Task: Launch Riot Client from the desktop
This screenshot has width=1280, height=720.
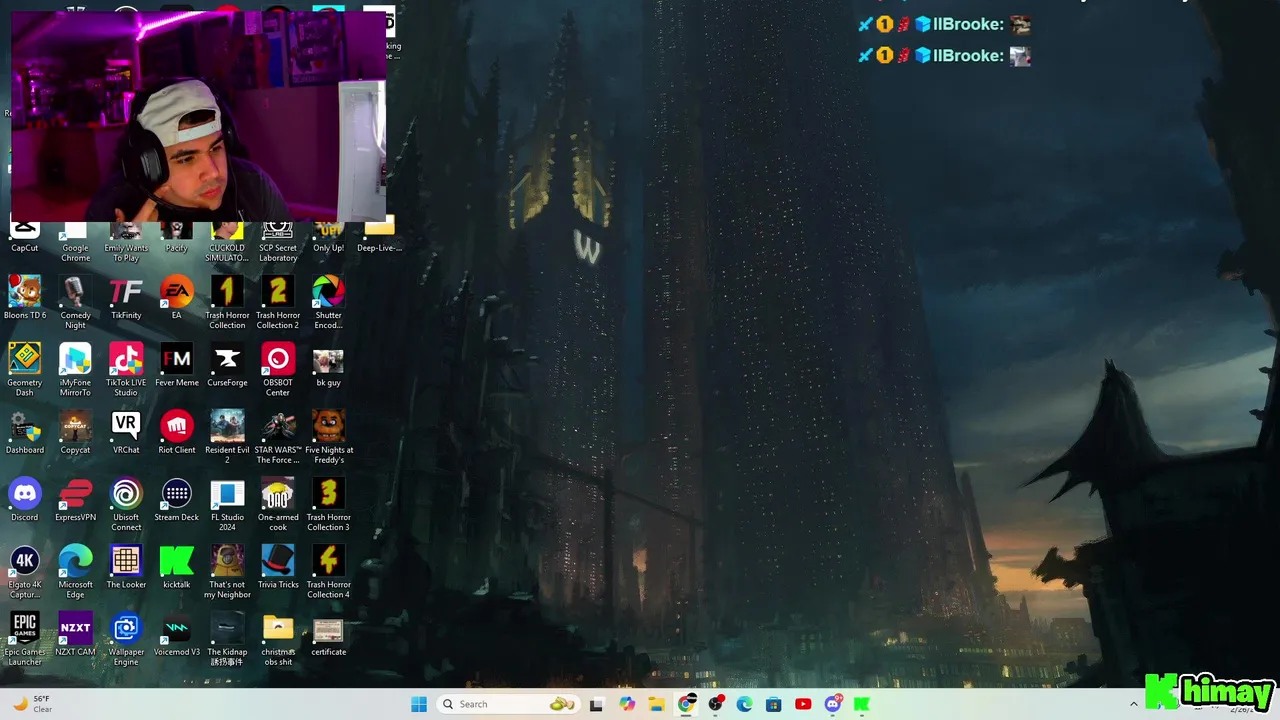Action: (x=177, y=432)
